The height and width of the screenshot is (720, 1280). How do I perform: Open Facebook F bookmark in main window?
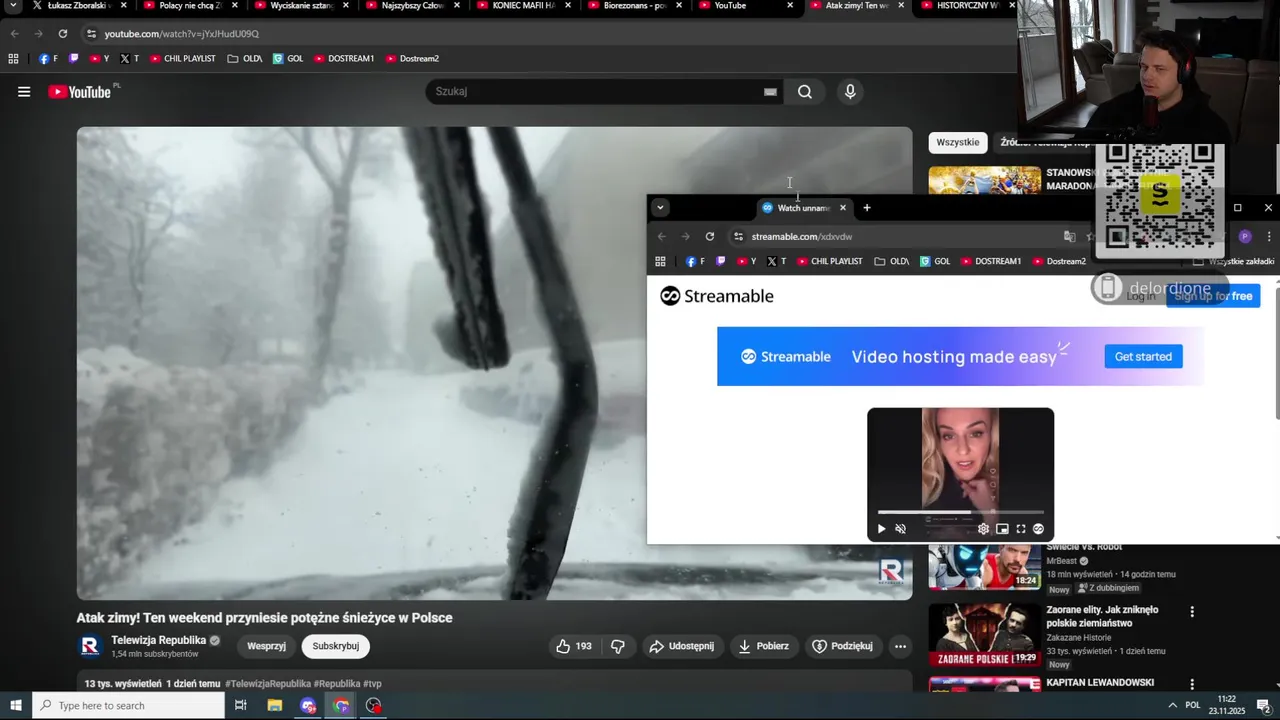click(x=48, y=59)
